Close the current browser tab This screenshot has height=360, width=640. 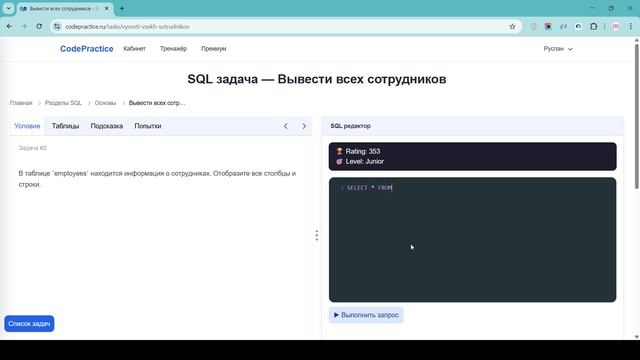(x=107, y=8)
